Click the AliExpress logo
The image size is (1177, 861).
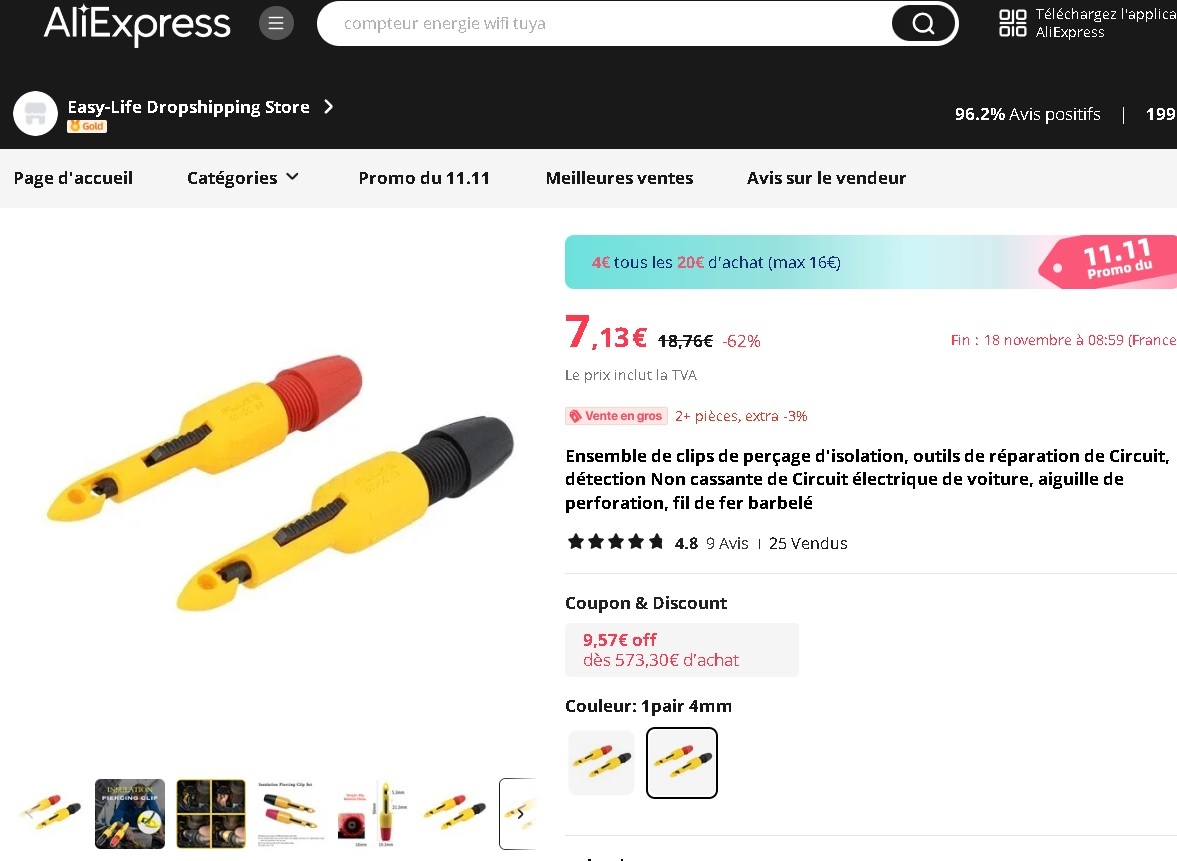pos(137,24)
